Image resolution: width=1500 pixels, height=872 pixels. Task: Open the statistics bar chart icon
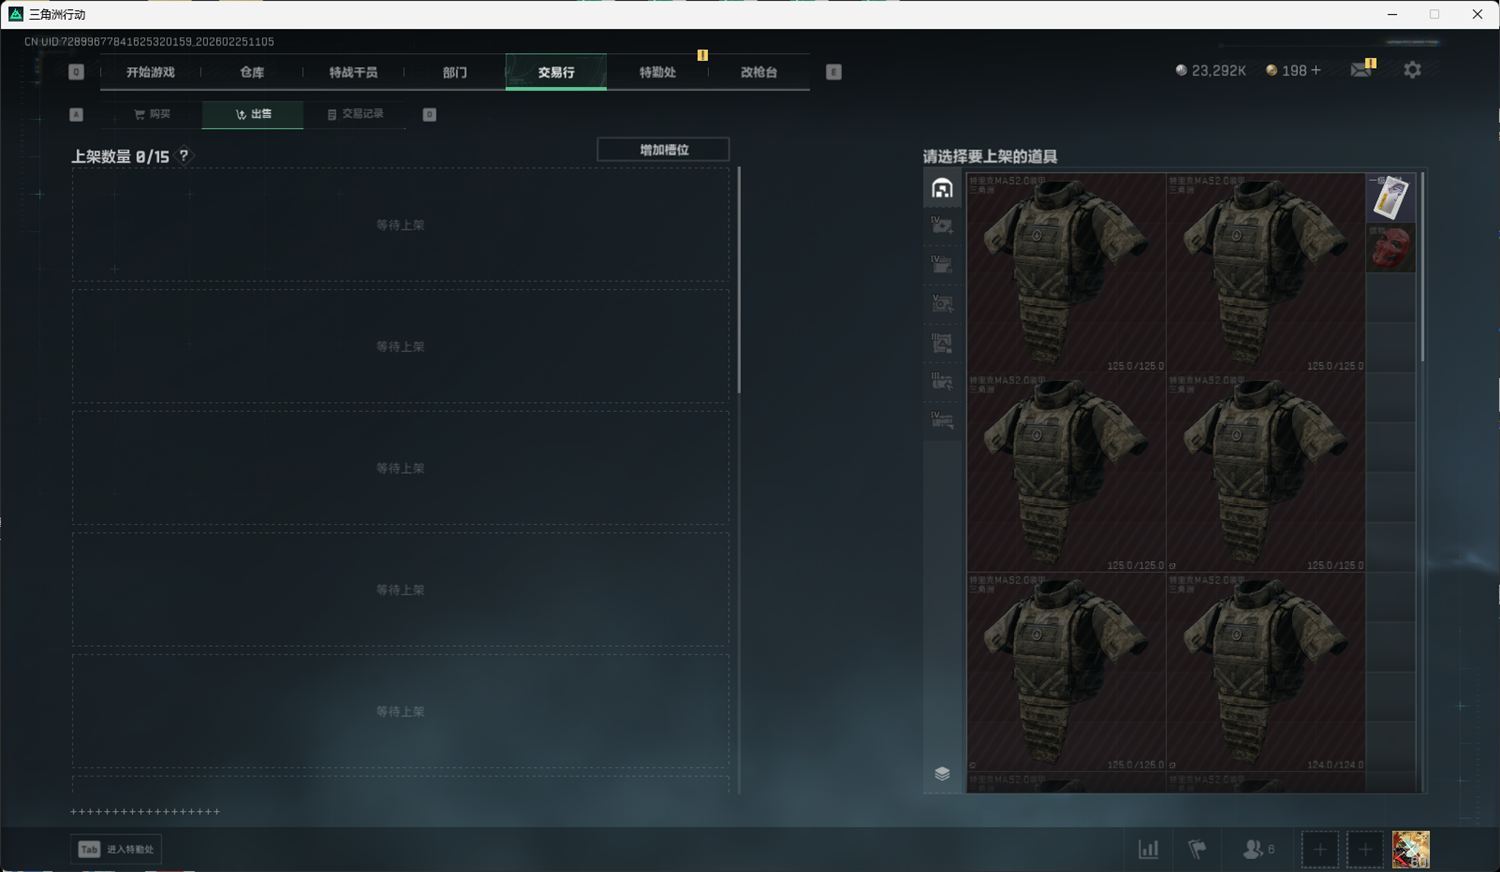tap(1148, 849)
